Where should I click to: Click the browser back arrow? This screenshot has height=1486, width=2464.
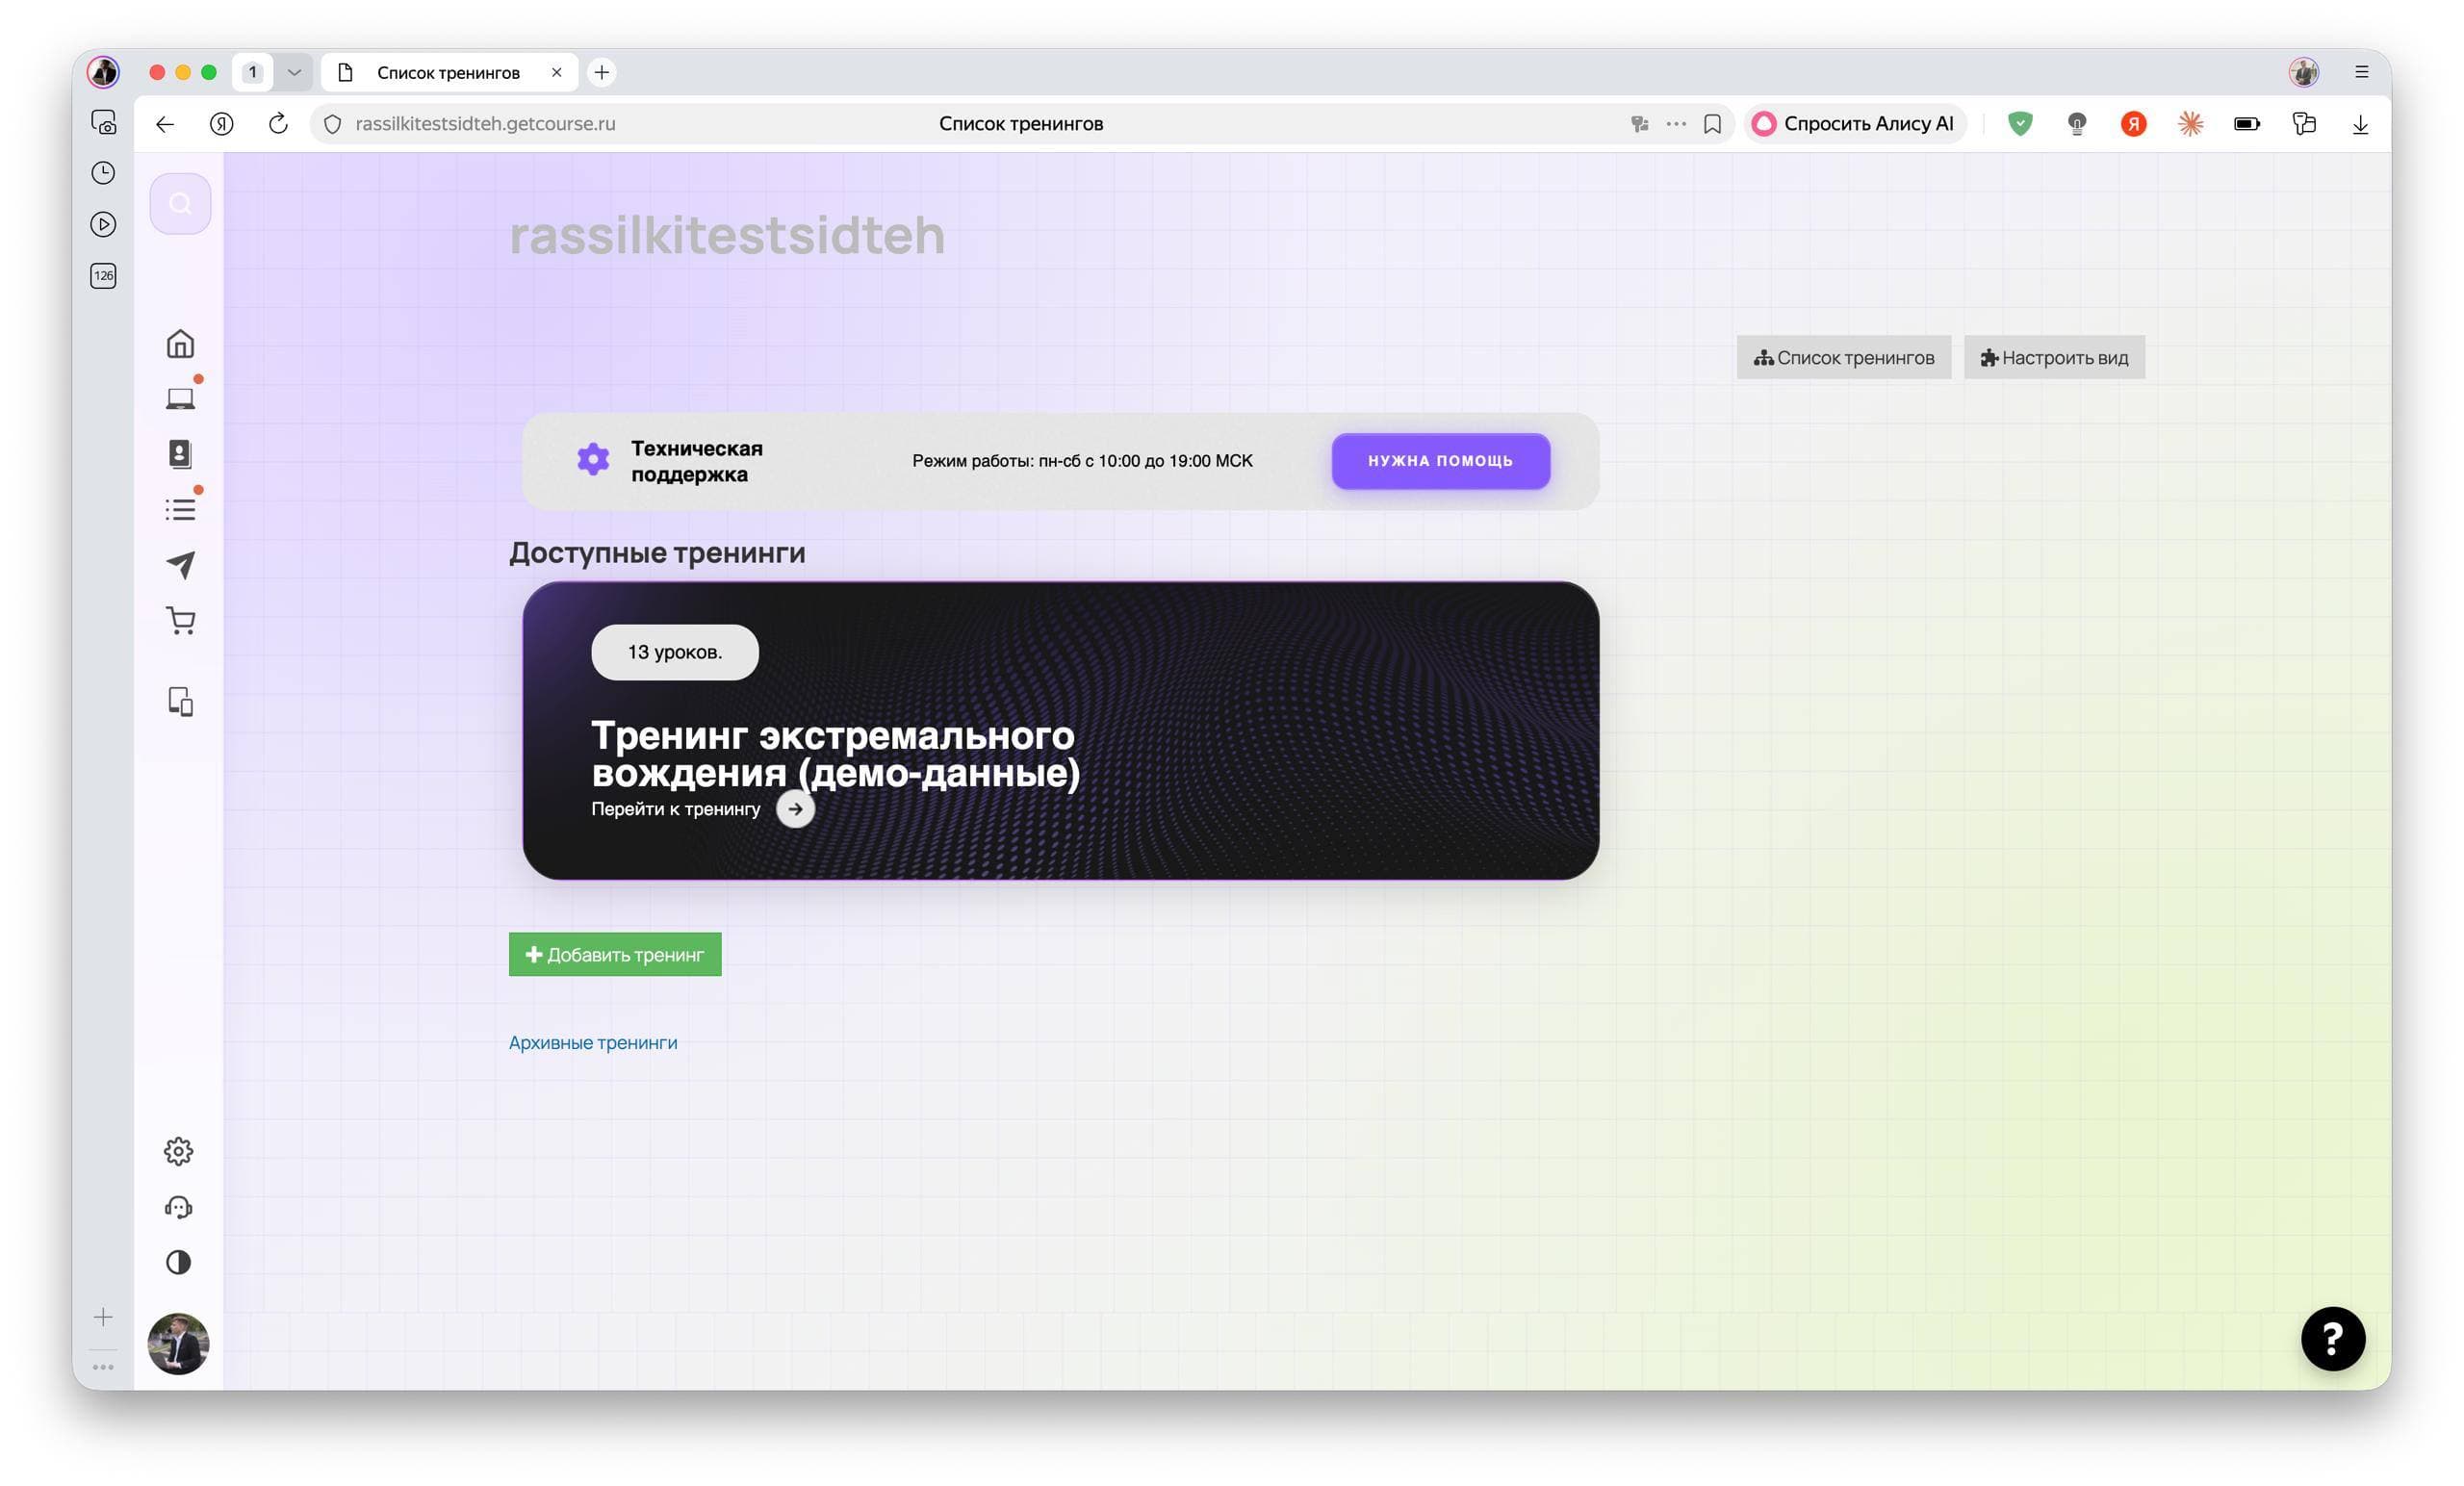coord(165,124)
